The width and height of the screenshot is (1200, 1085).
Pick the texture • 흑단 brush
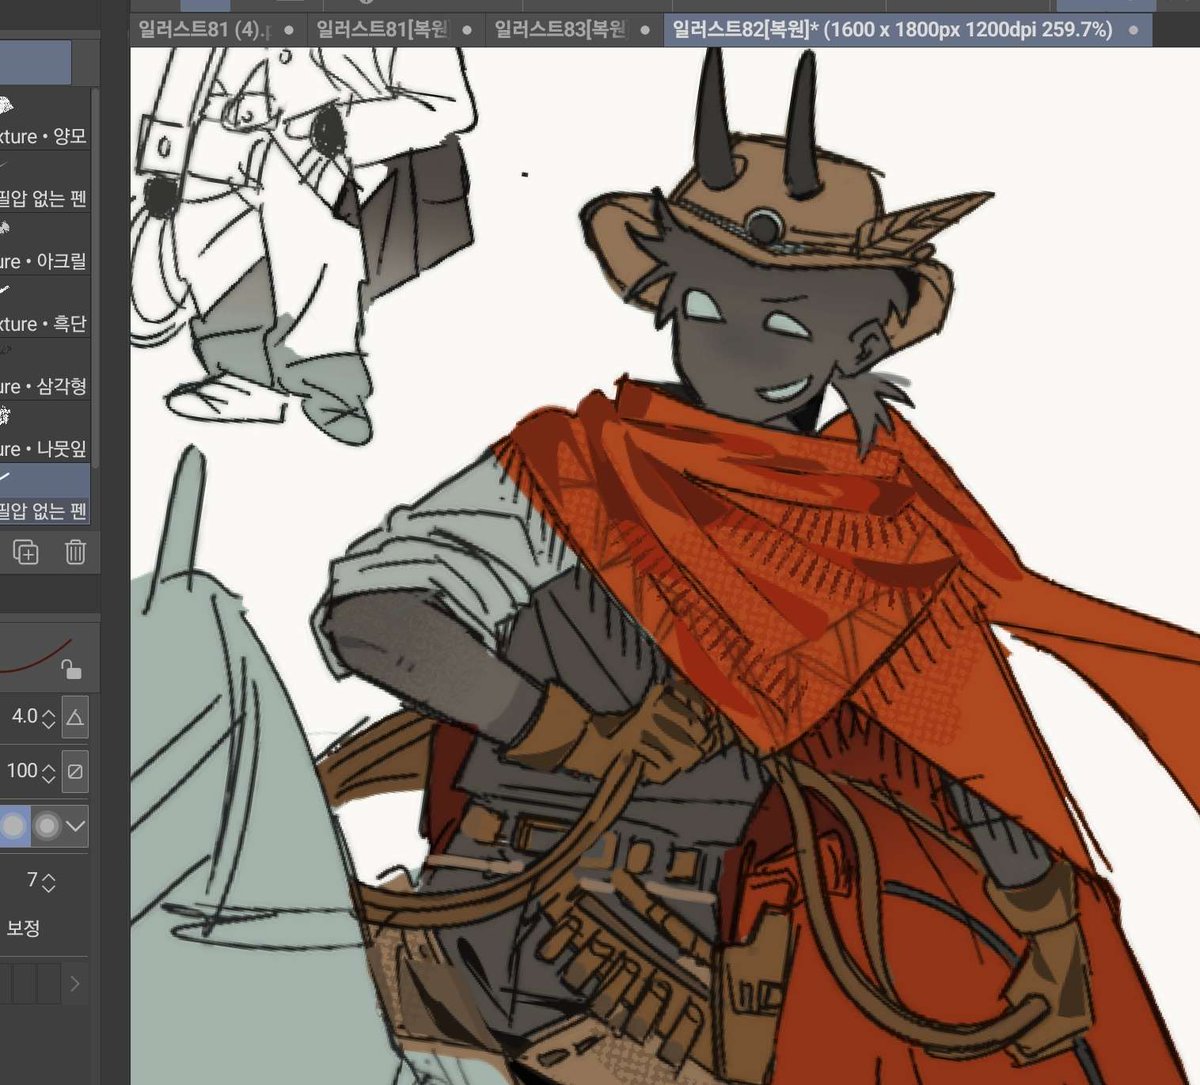pos(45,309)
